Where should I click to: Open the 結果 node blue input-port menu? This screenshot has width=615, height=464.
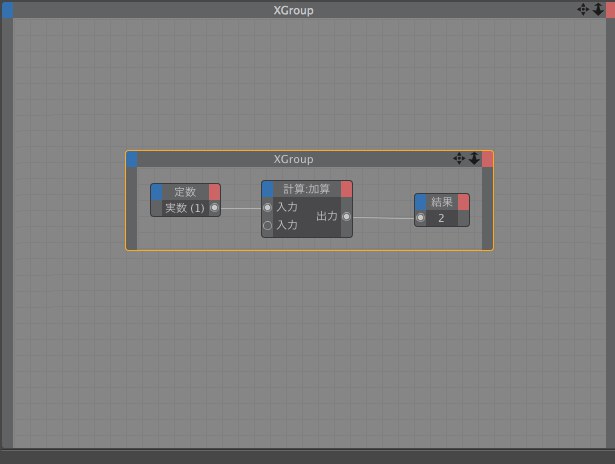point(421,202)
